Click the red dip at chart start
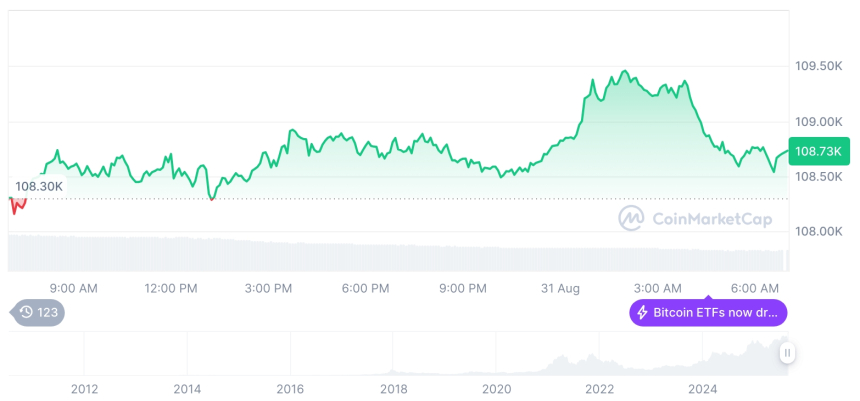This screenshot has width=860, height=401. pyautogui.click(x=17, y=205)
